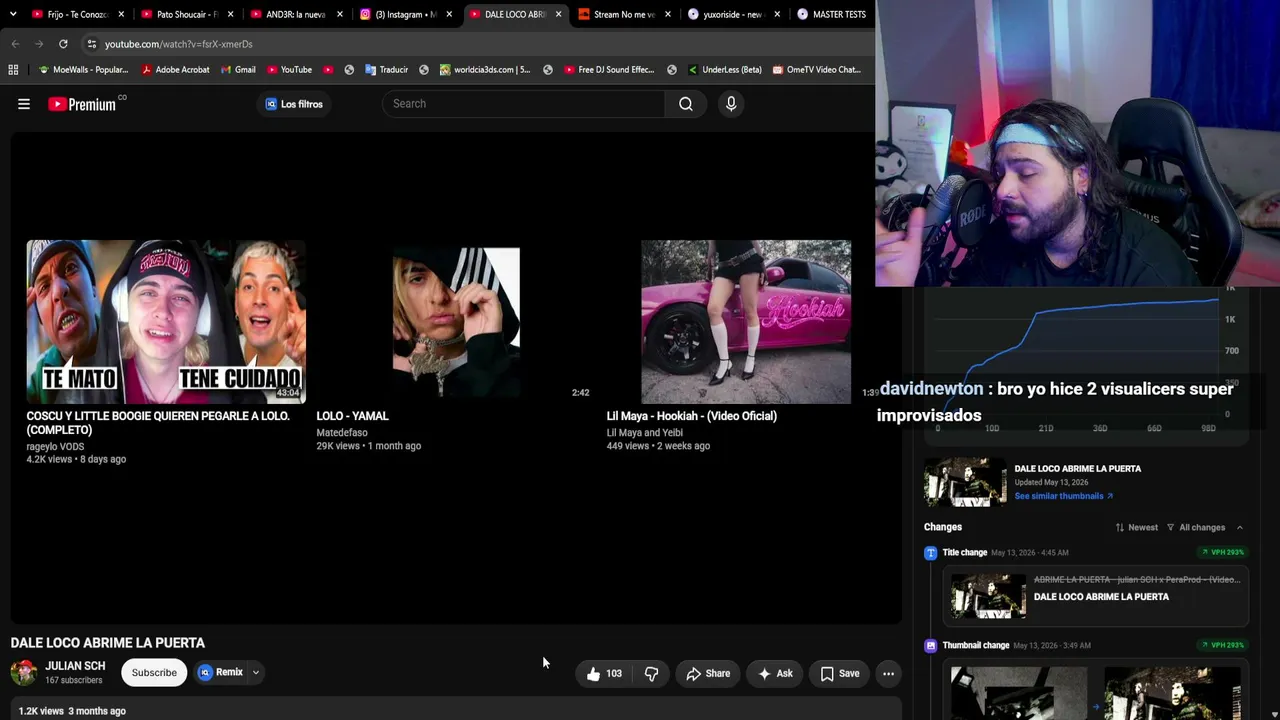The image size is (1280, 720).
Task: Click the Thumbnail change image icon
Action: 931,646
